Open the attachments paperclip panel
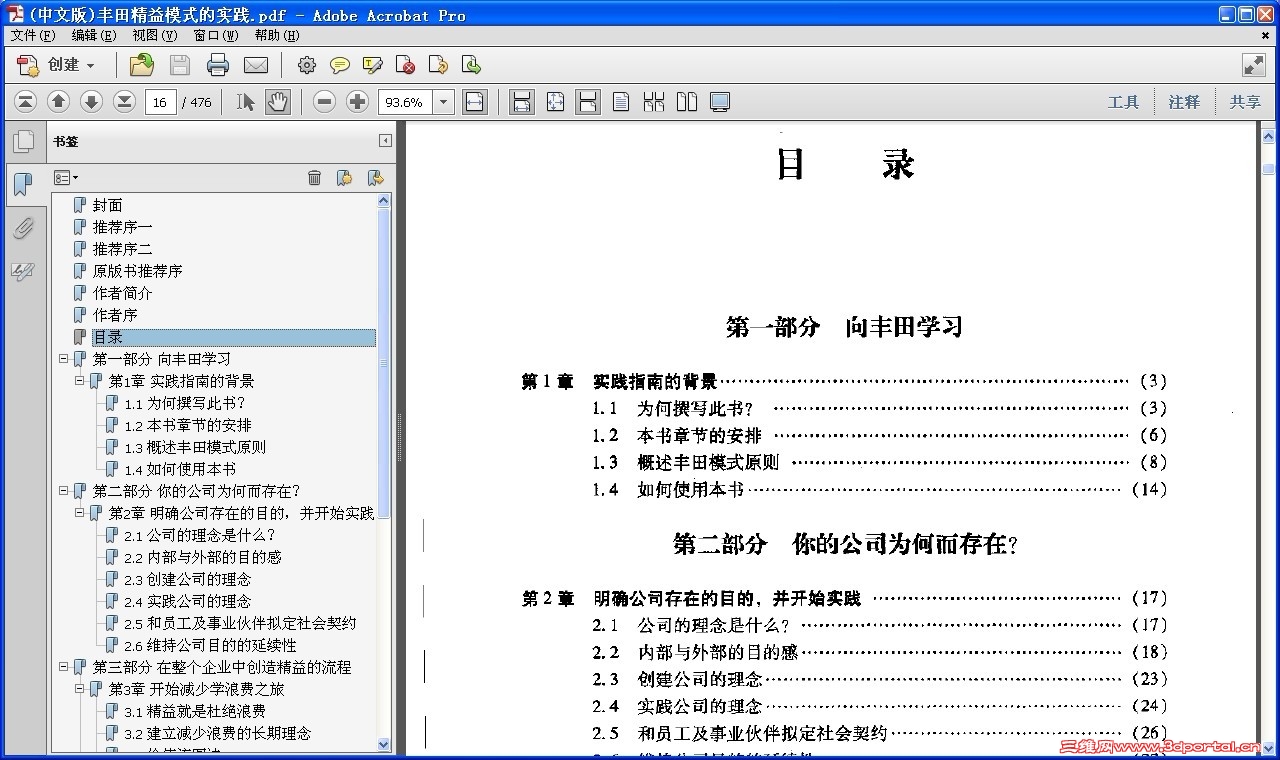The image size is (1280, 760). click(23, 229)
